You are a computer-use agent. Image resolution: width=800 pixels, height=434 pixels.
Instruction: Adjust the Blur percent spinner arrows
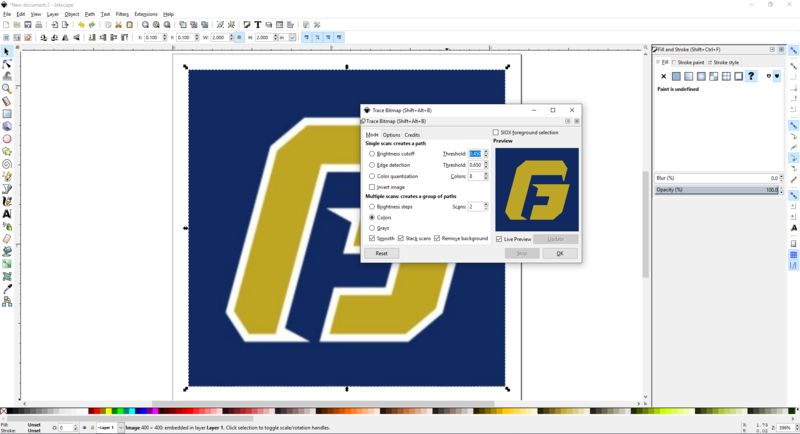[781, 178]
